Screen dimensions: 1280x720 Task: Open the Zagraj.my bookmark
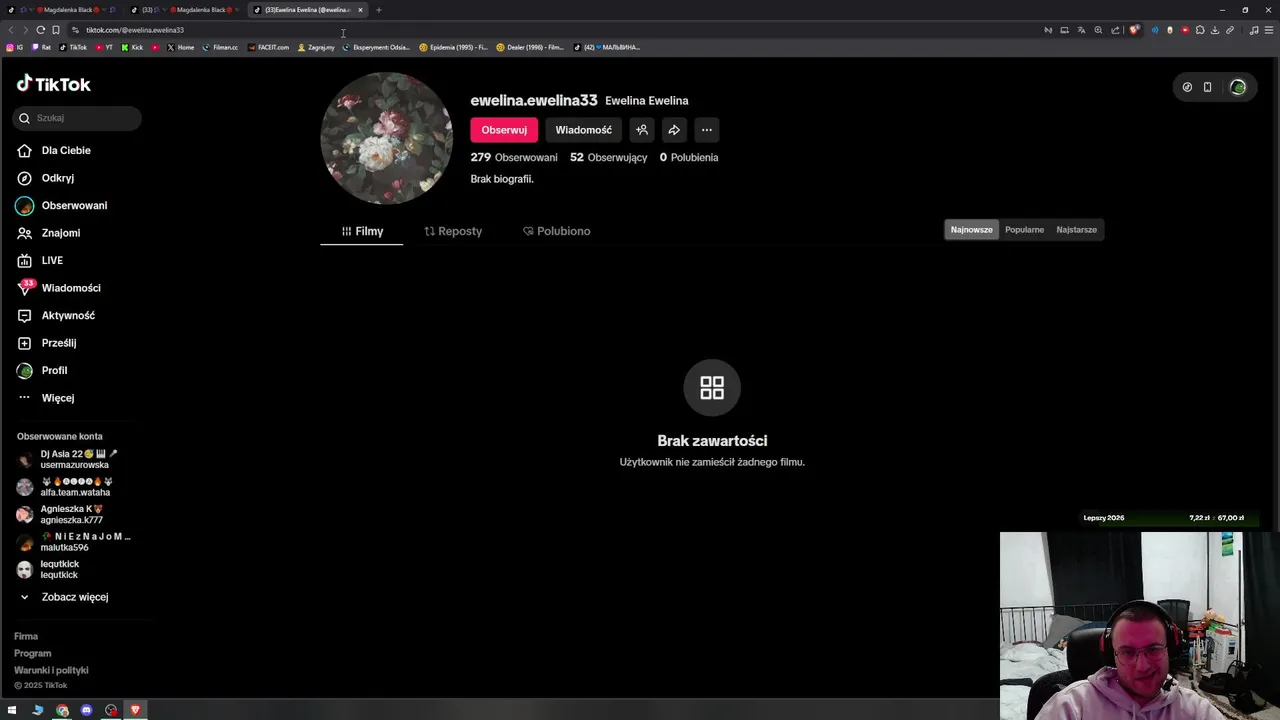(x=316, y=47)
